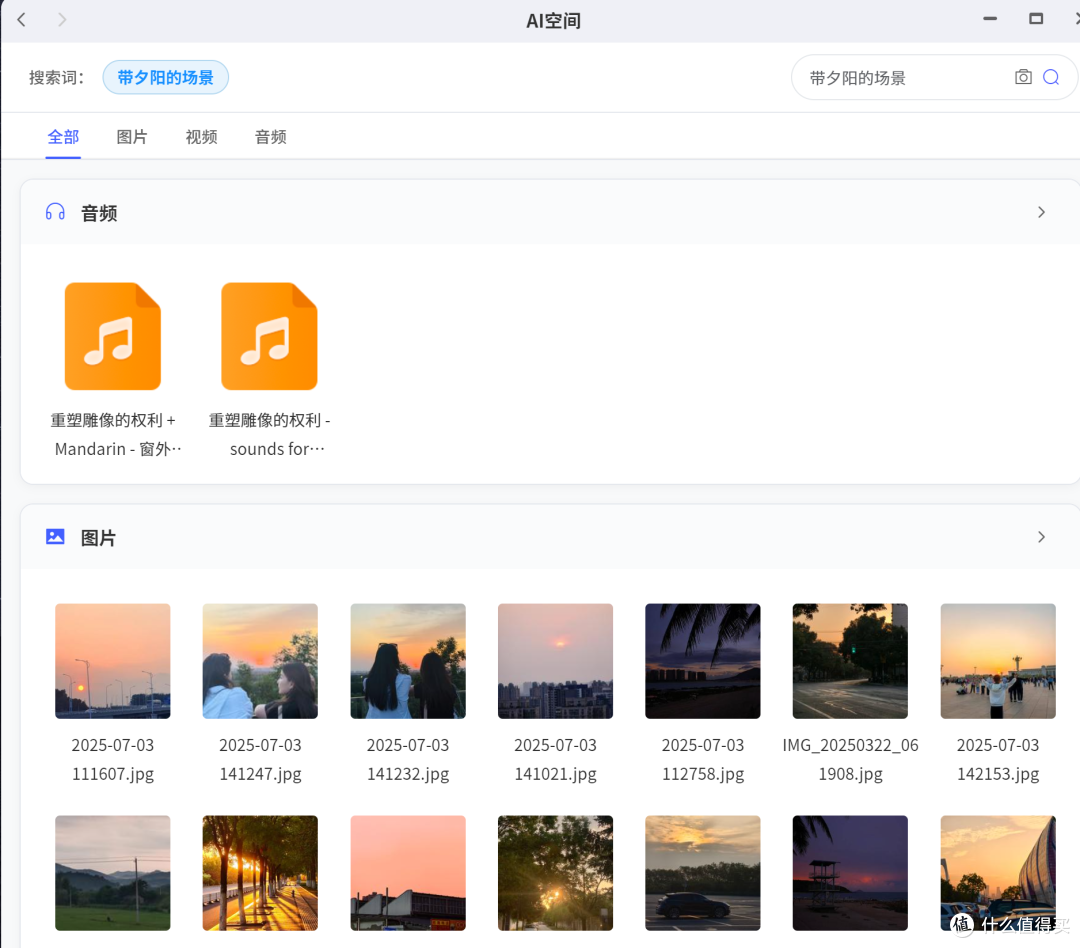The image size is (1080, 948).
Task: Click the forward navigation arrow
Action: (x=62, y=19)
